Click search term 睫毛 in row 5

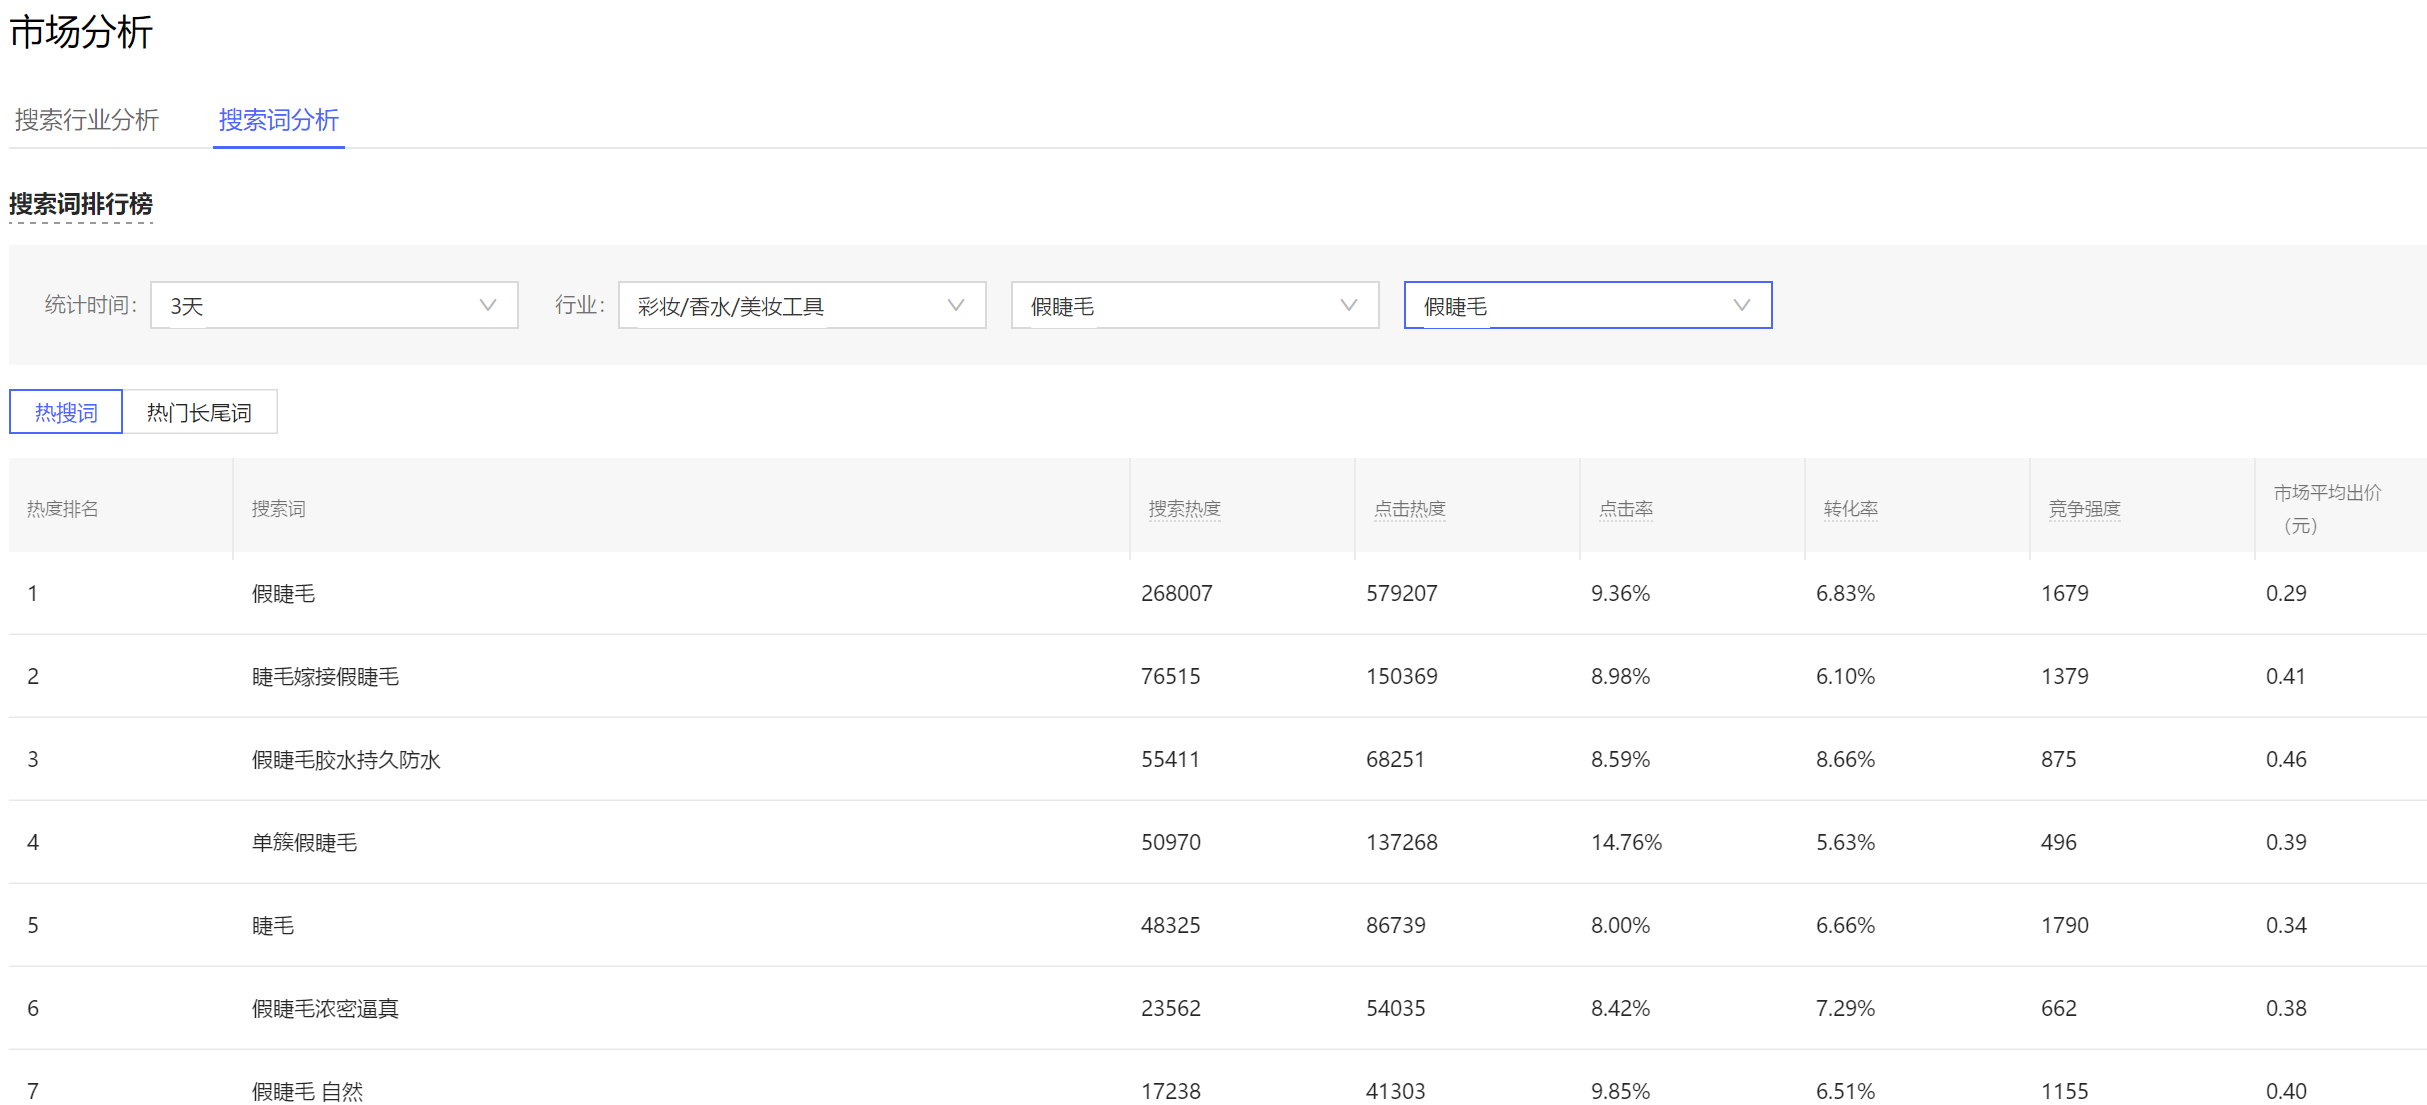click(x=272, y=926)
